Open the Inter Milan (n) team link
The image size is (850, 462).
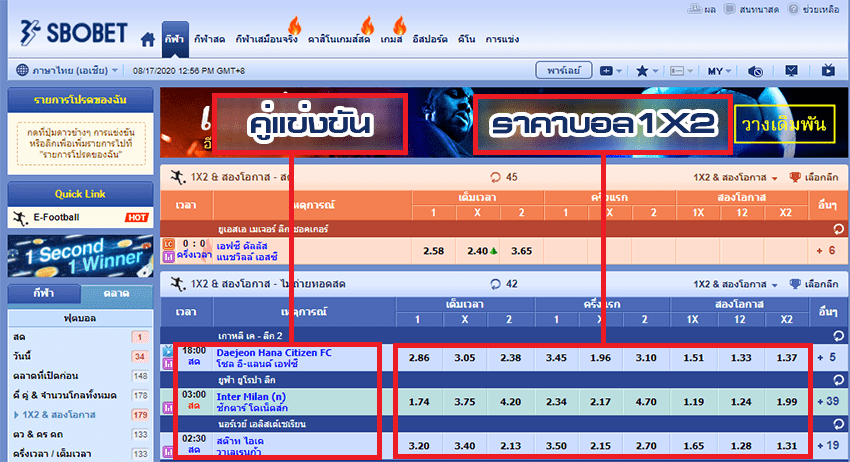(x=251, y=396)
